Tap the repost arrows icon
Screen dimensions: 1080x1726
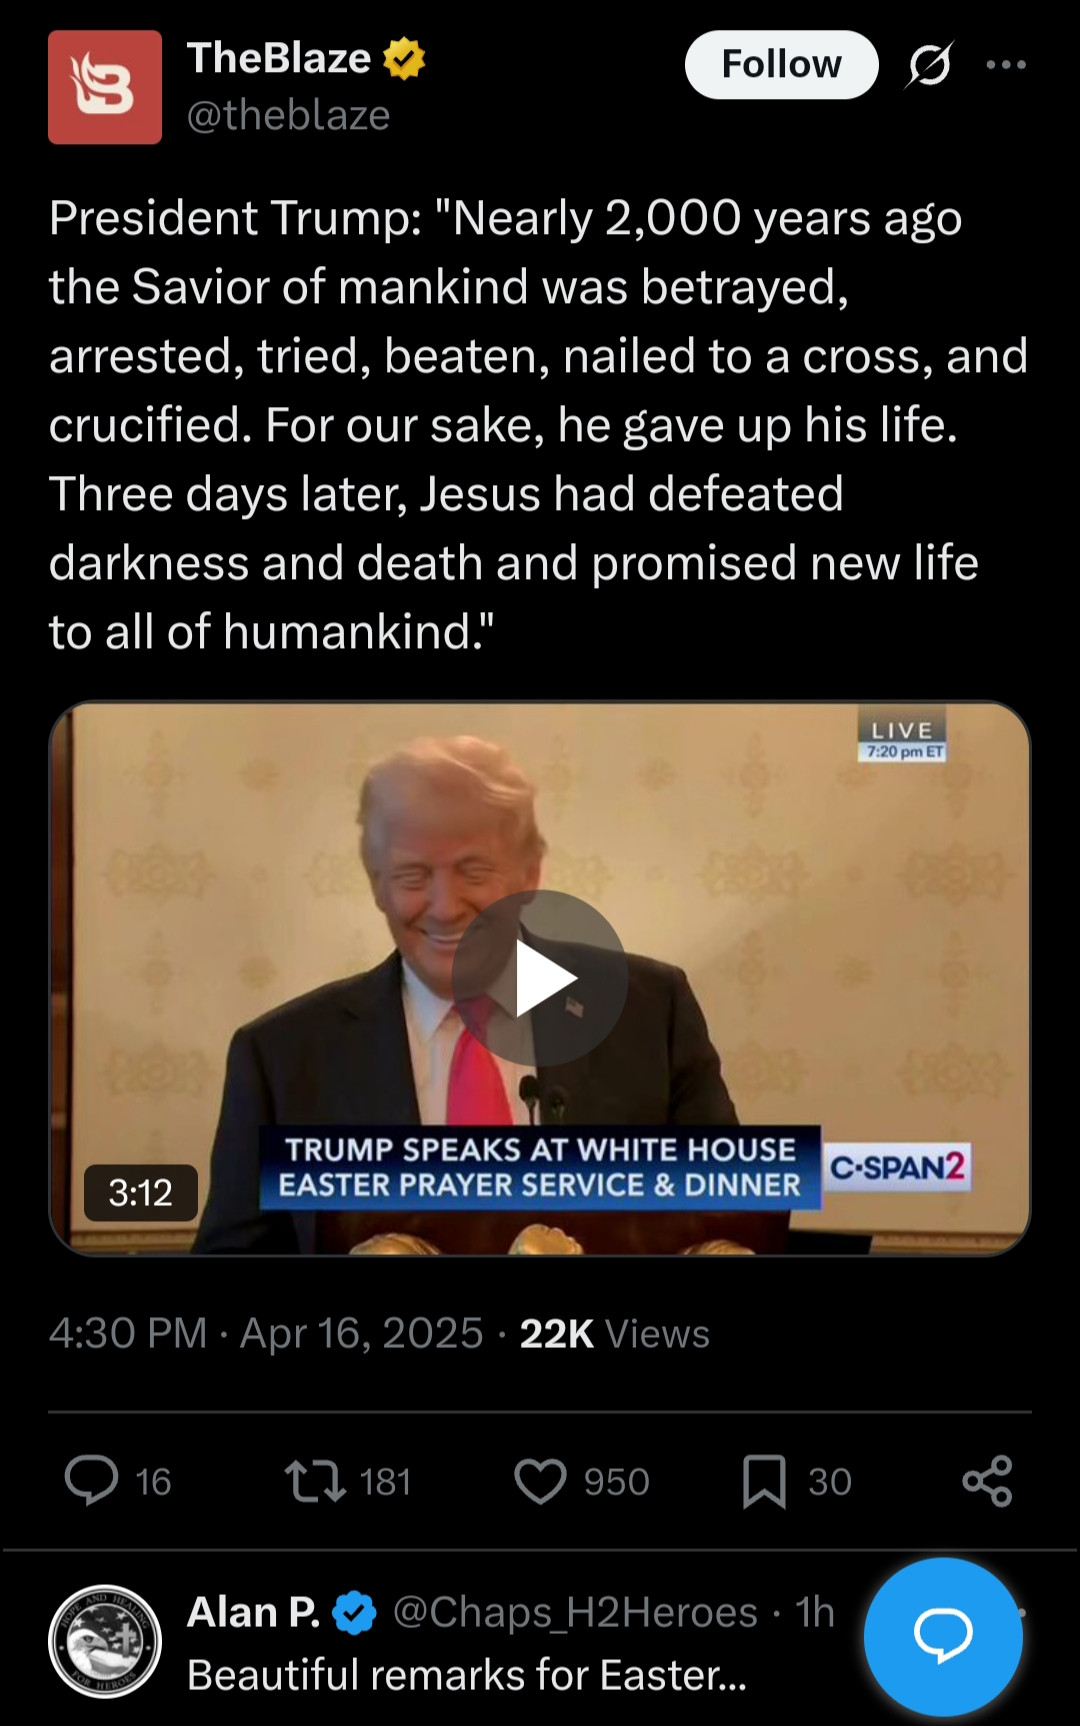coord(316,1481)
